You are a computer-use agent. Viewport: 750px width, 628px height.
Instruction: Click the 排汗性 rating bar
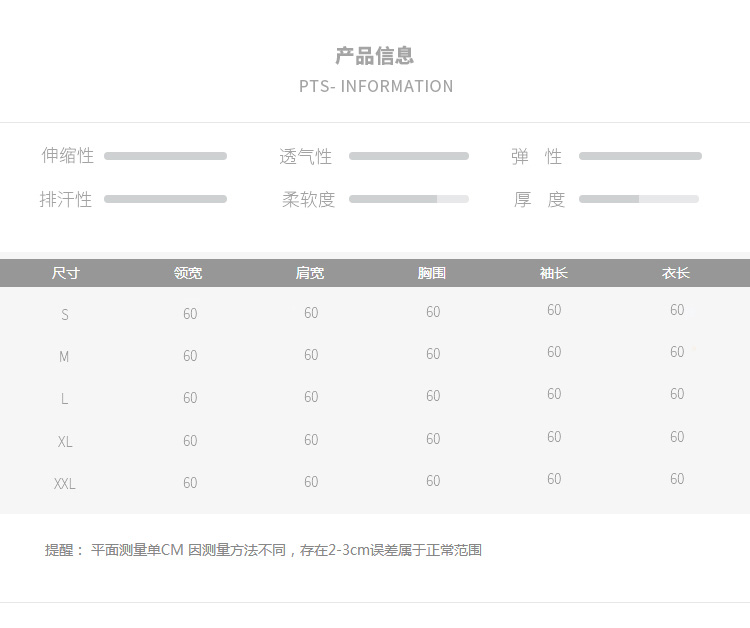tap(165, 199)
